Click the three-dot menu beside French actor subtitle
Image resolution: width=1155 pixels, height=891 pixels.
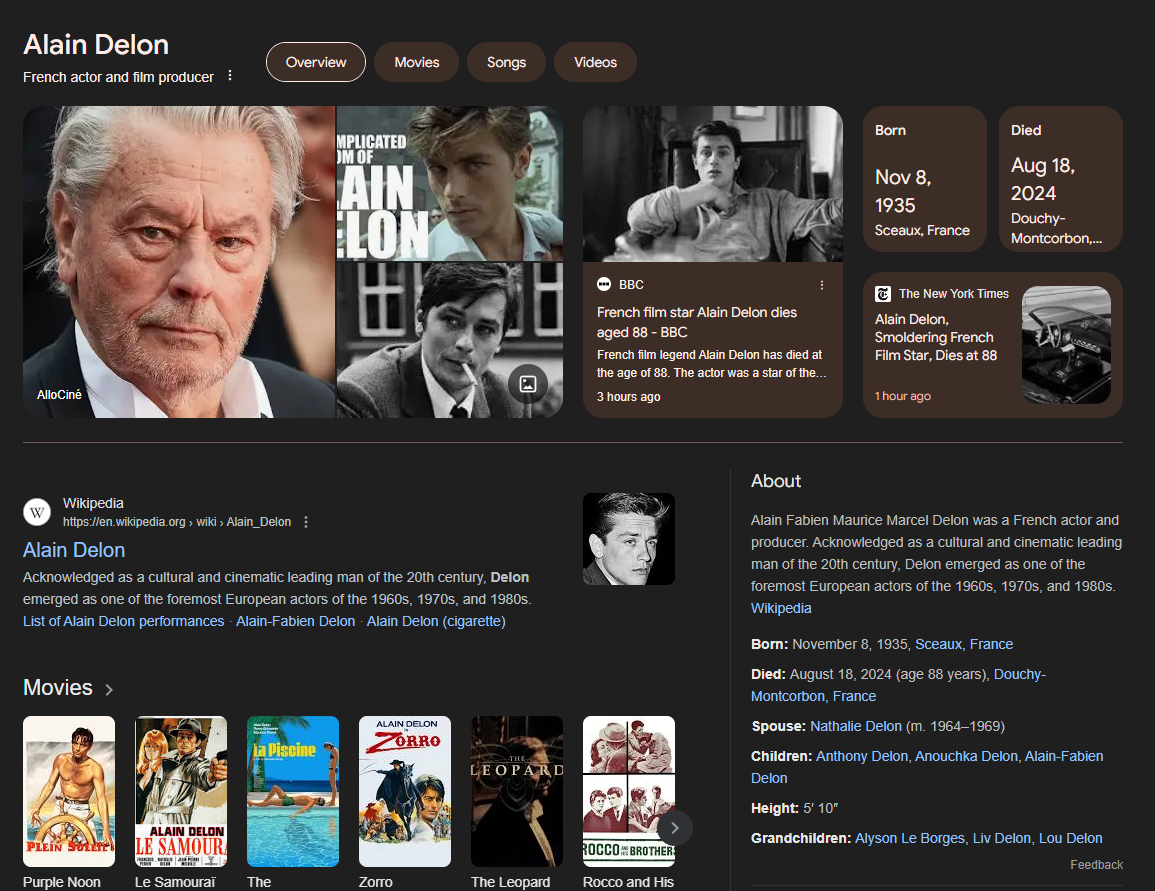(x=230, y=76)
